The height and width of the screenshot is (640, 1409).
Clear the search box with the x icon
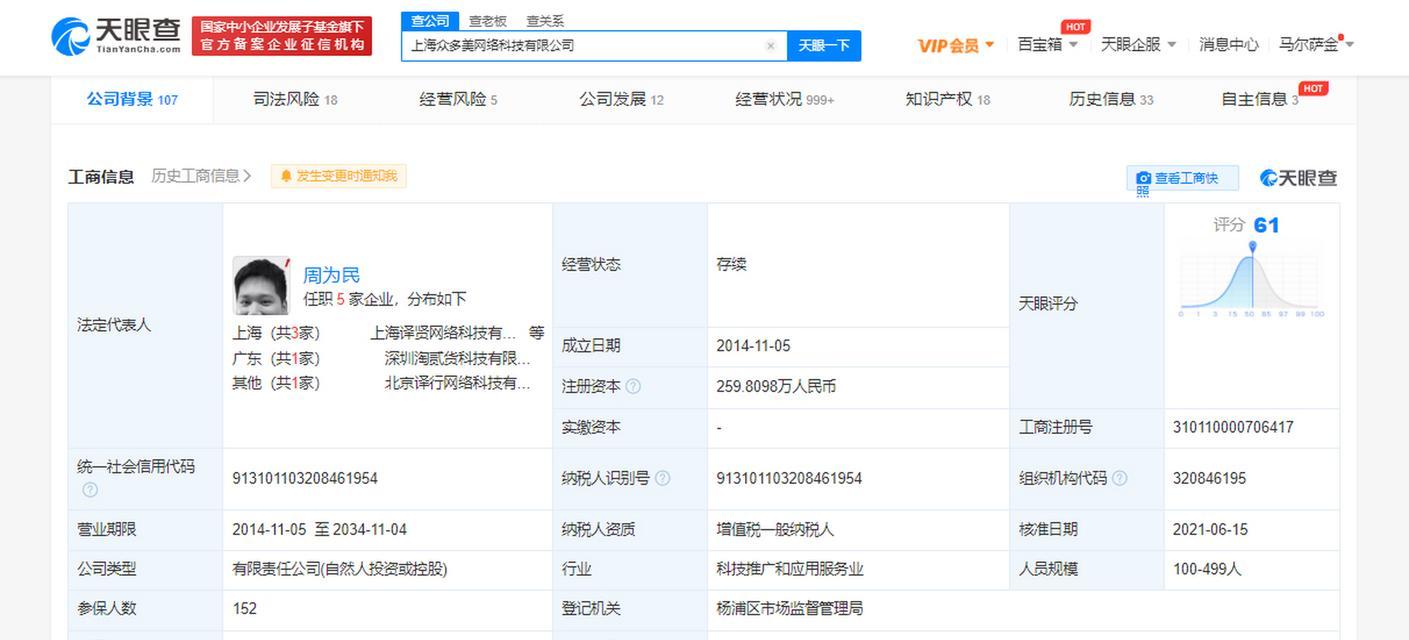coord(770,46)
